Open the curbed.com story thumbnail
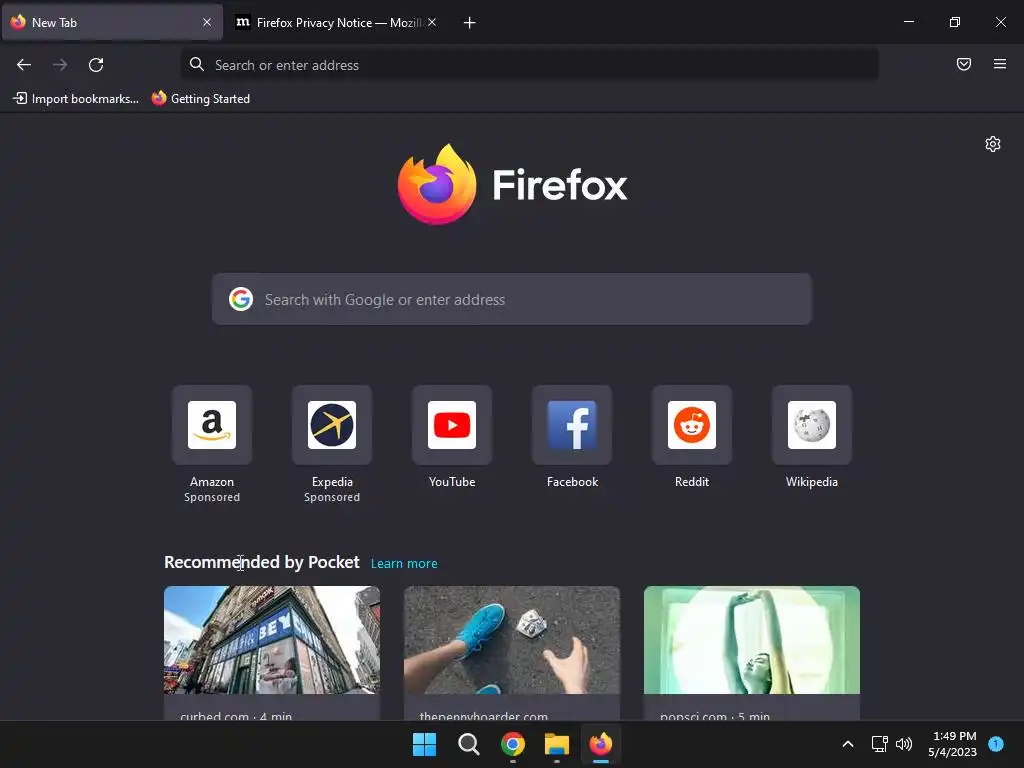 [x=272, y=640]
